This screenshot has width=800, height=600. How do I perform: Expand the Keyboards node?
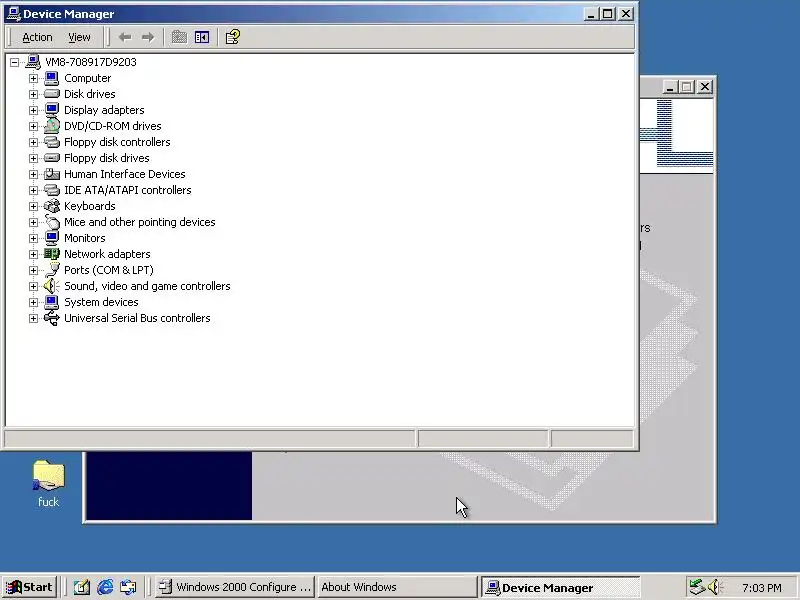click(x=33, y=206)
